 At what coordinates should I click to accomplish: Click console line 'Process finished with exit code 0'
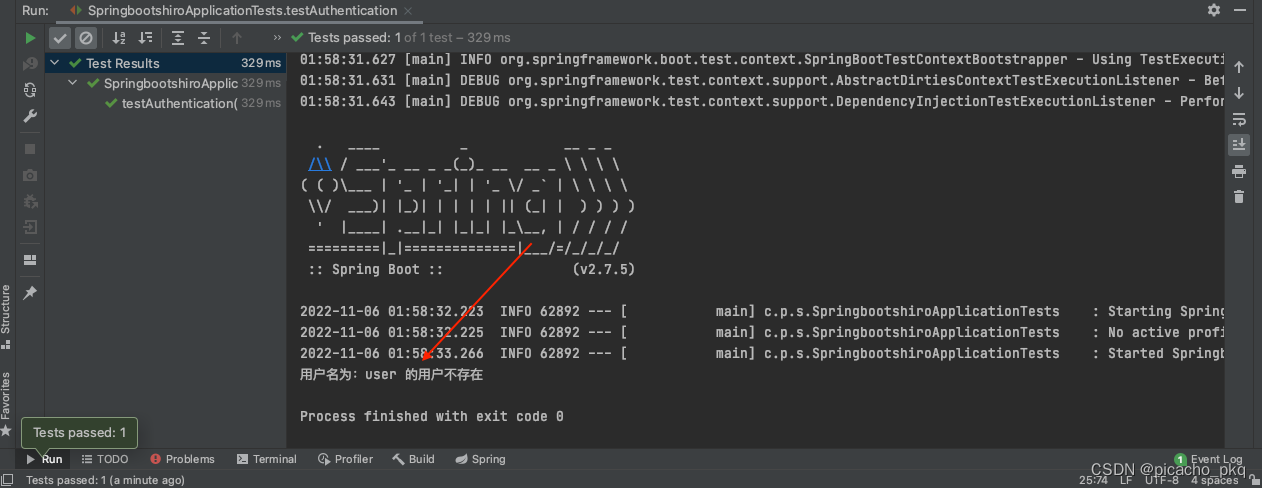[431, 416]
